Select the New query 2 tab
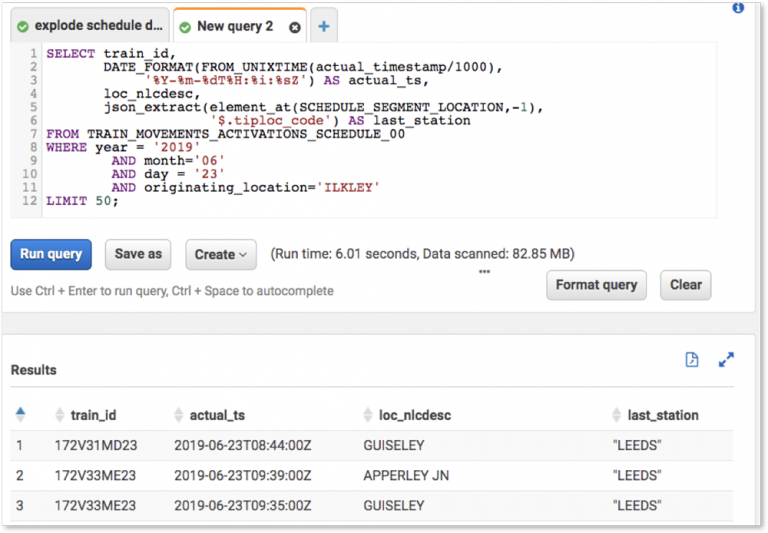This screenshot has width=768, height=533. pyautogui.click(x=234, y=26)
